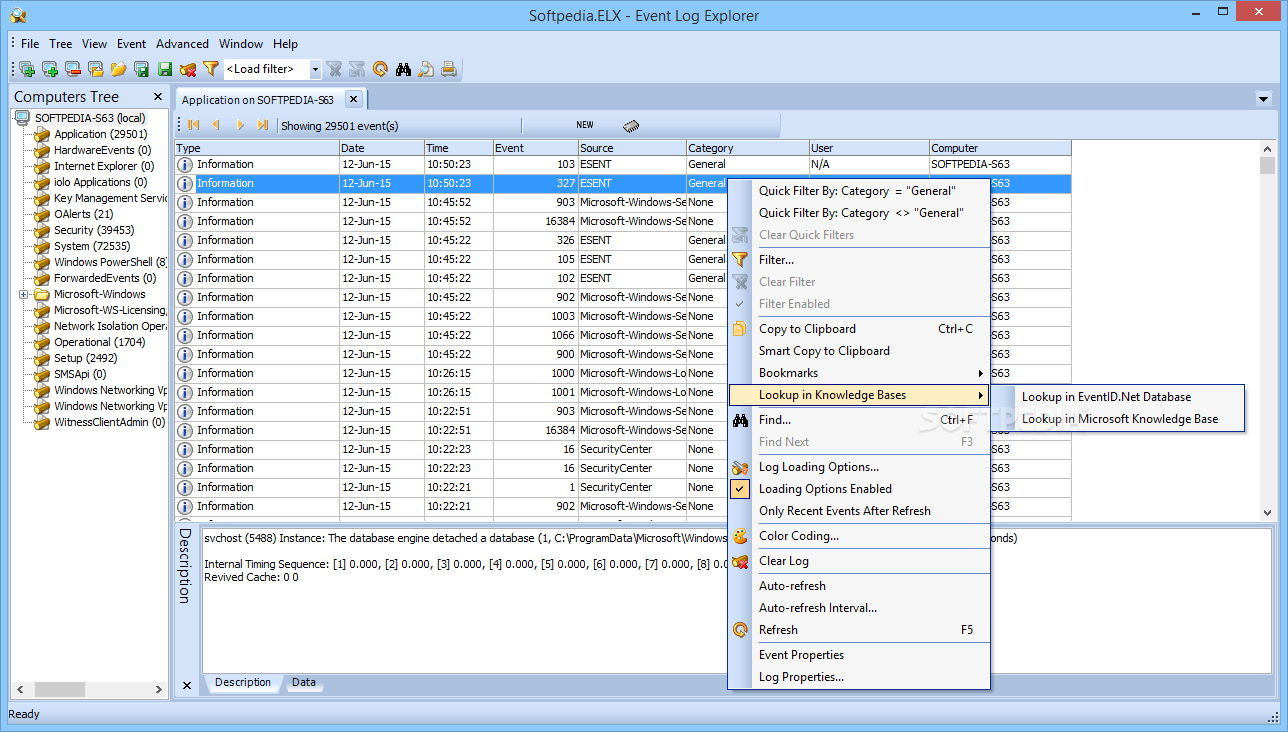Screen dimensions: 1288x732
Task: Click the green floppy disk save icon
Action: tap(164, 69)
